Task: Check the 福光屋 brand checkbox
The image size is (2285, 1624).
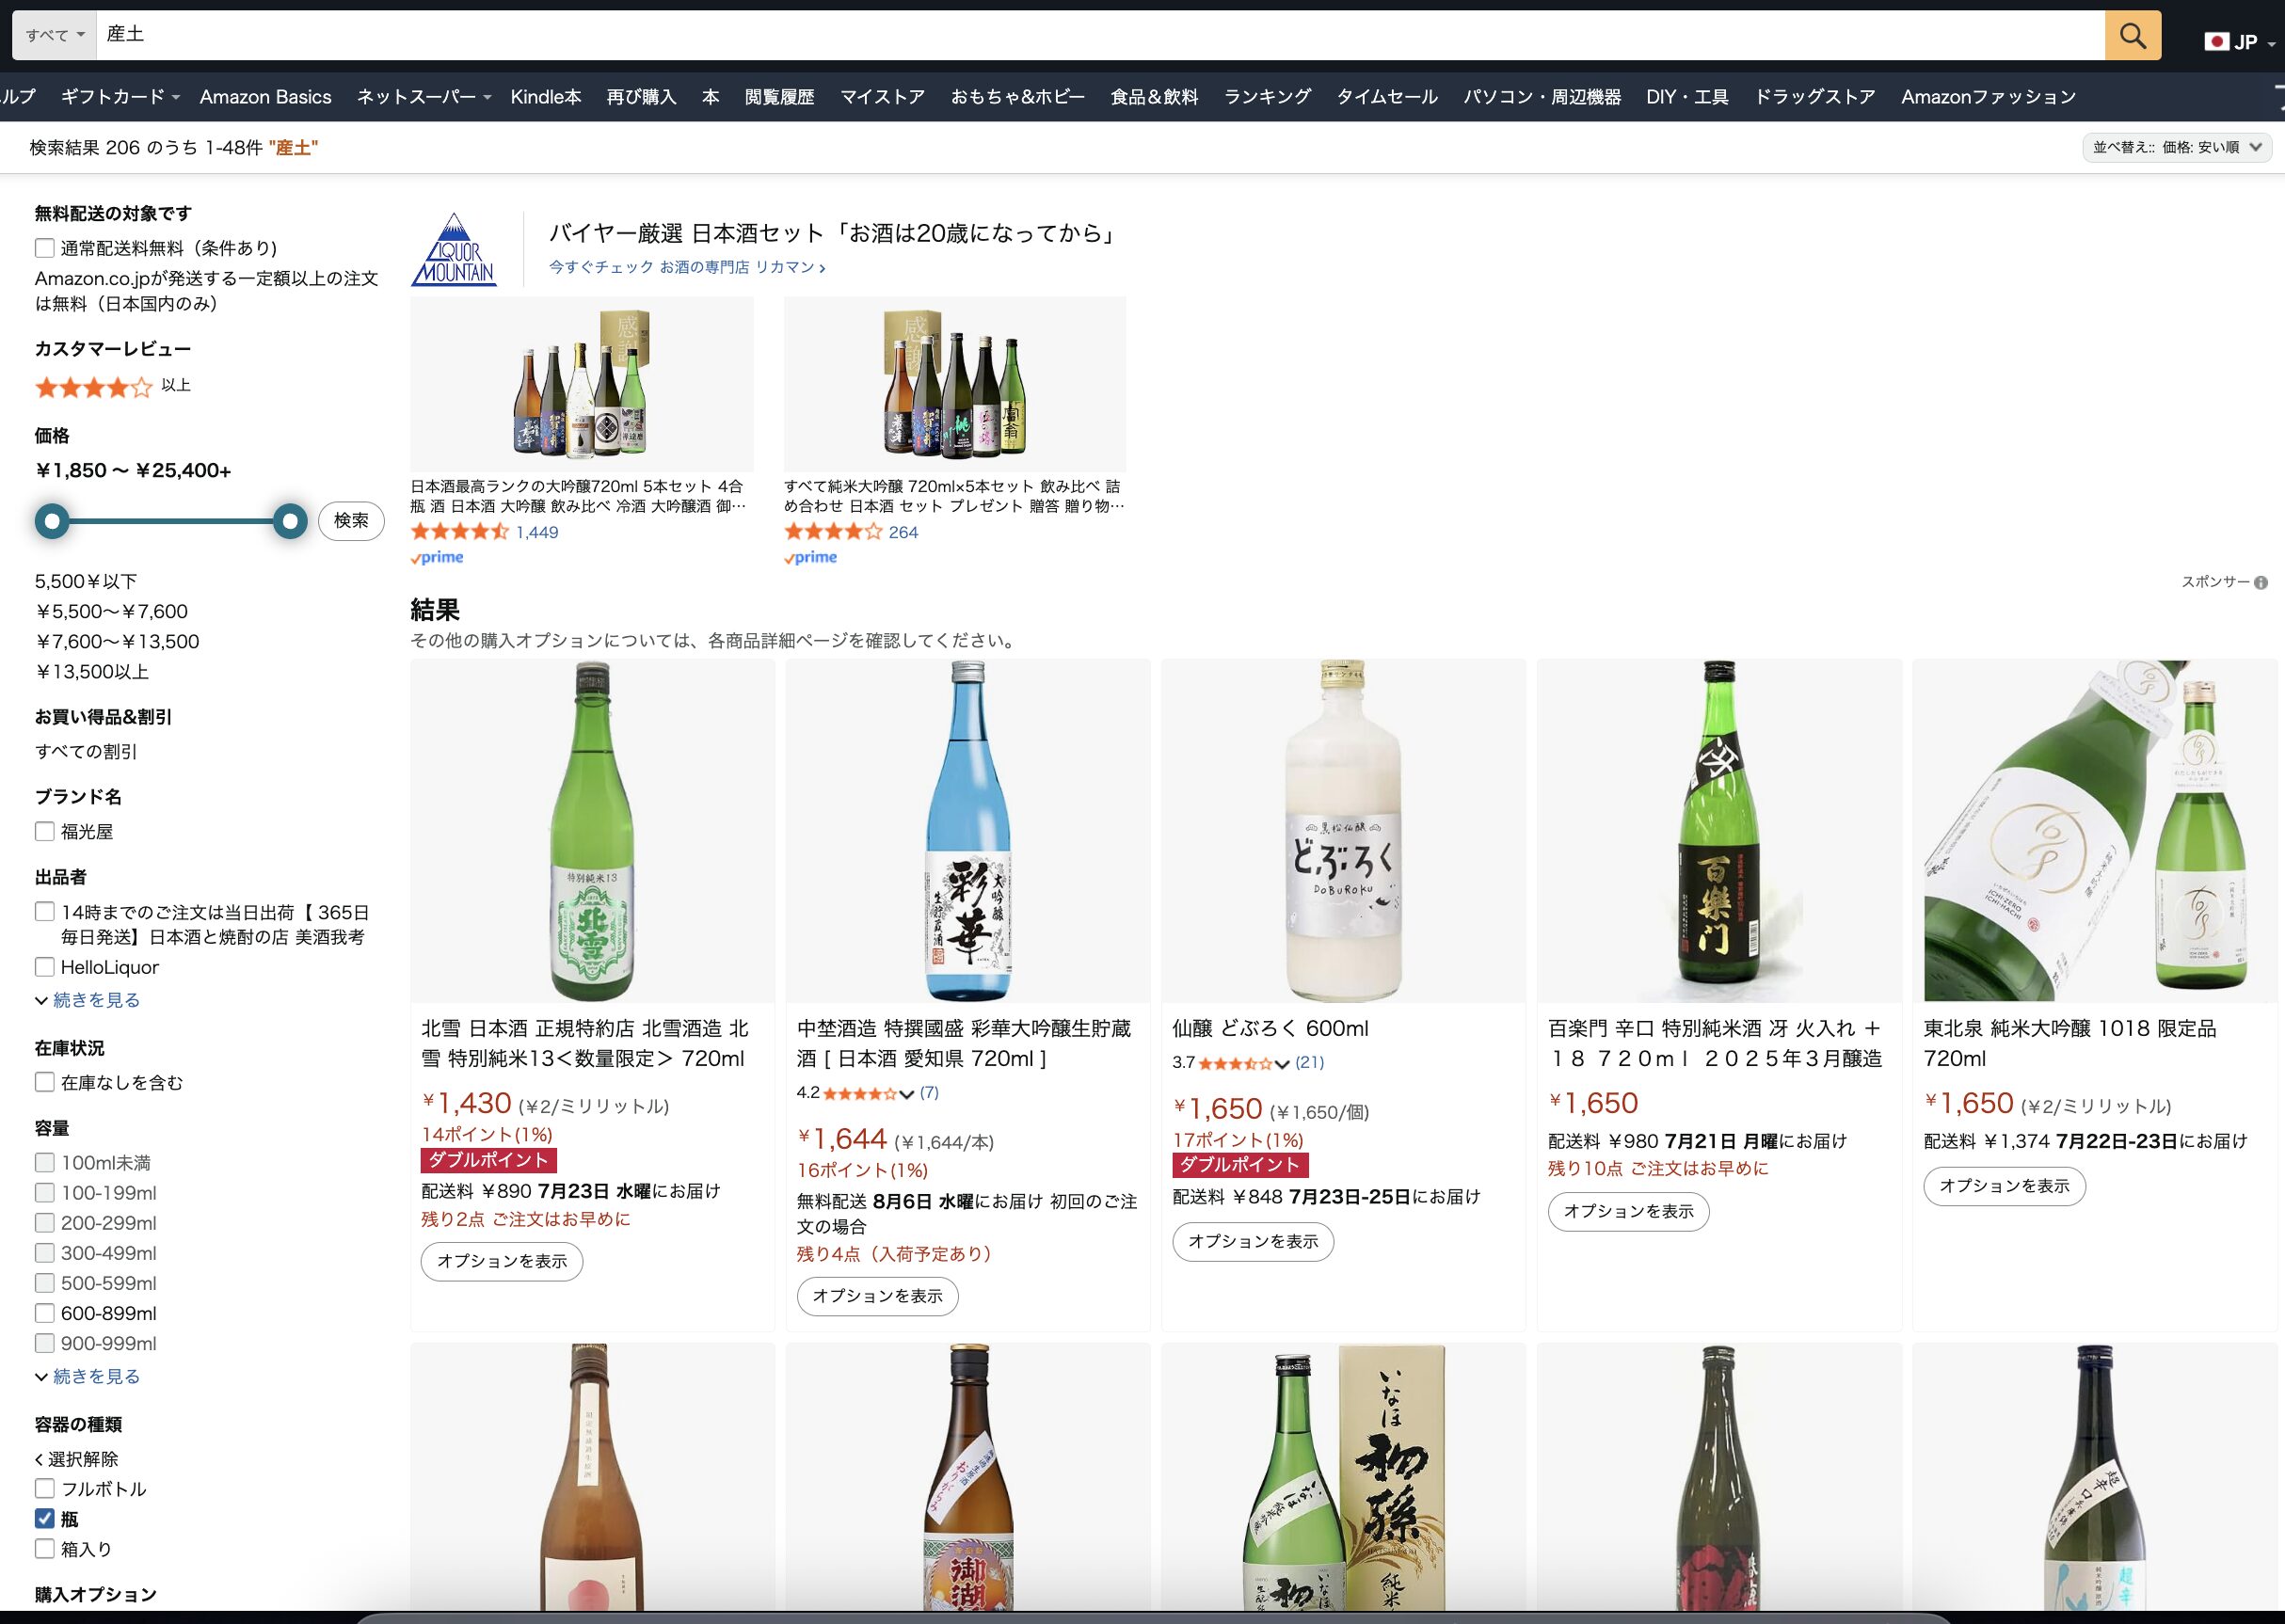Action: [x=45, y=831]
